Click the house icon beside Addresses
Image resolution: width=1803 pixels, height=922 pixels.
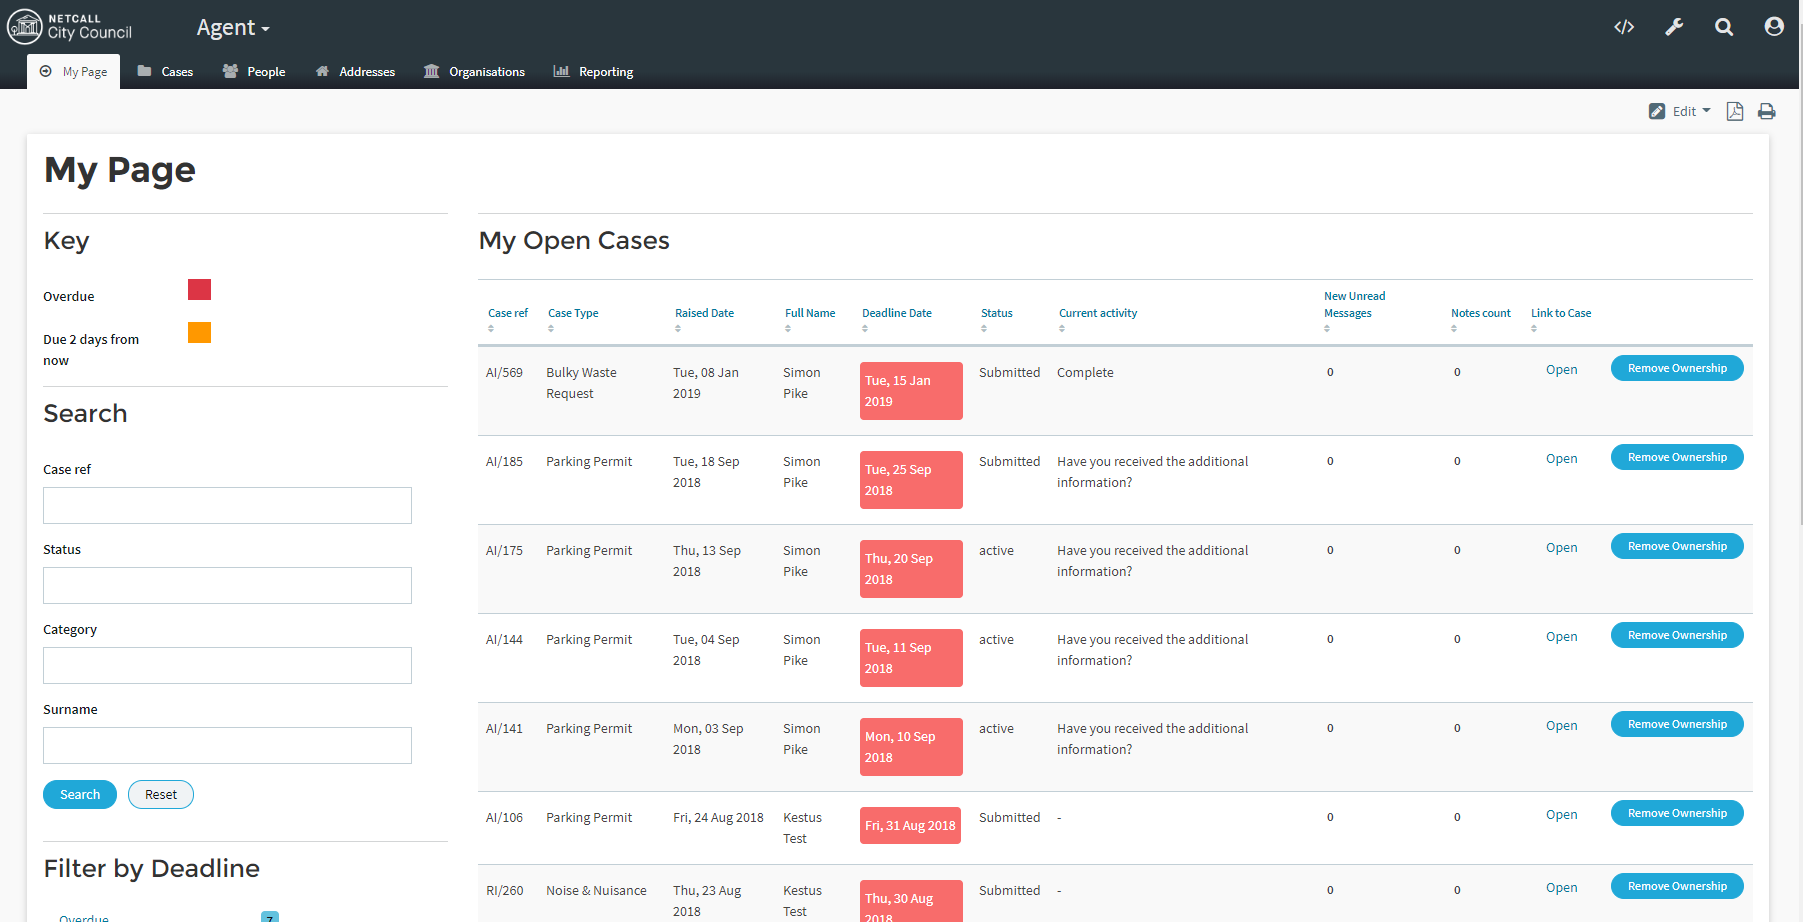pyautogui.click(x=322, y=71)
